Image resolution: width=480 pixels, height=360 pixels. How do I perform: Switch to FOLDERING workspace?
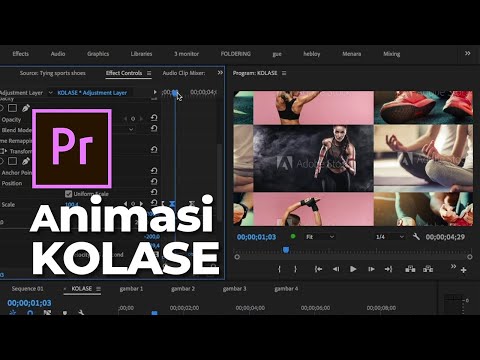pyautogui.click(x=236, y=54)
